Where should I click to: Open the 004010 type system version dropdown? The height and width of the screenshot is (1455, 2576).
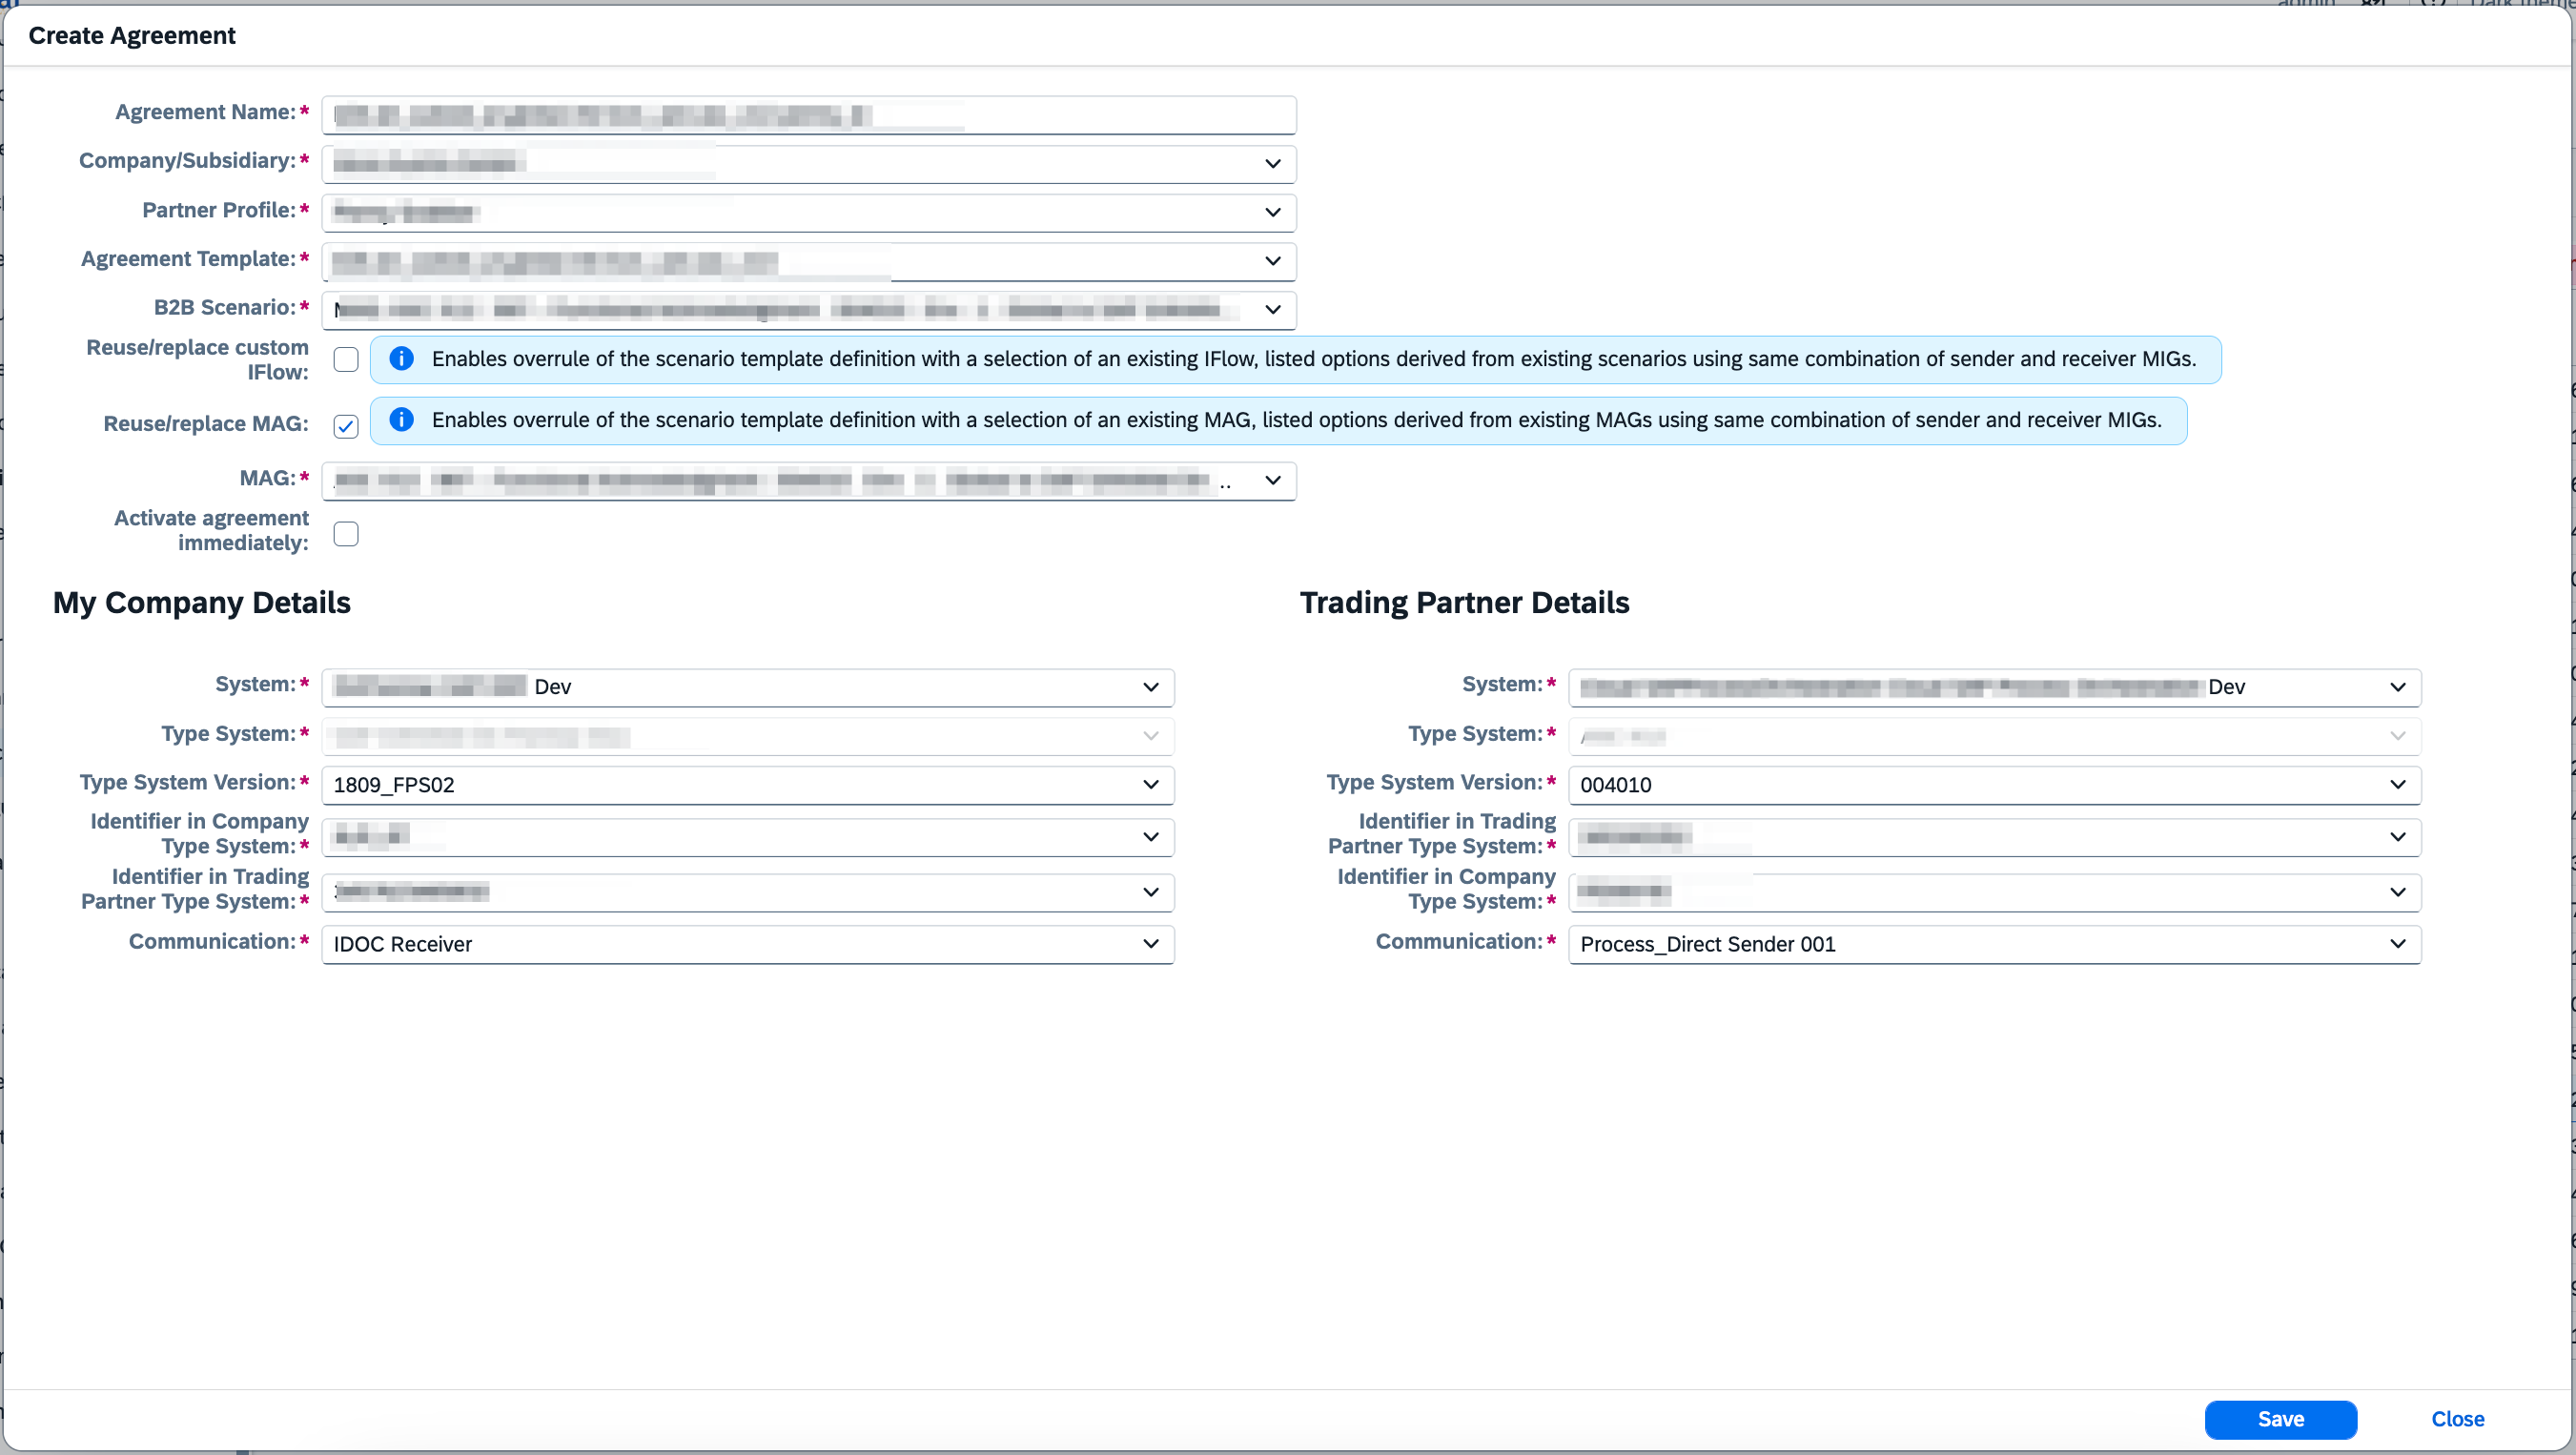click(2397, 785)
